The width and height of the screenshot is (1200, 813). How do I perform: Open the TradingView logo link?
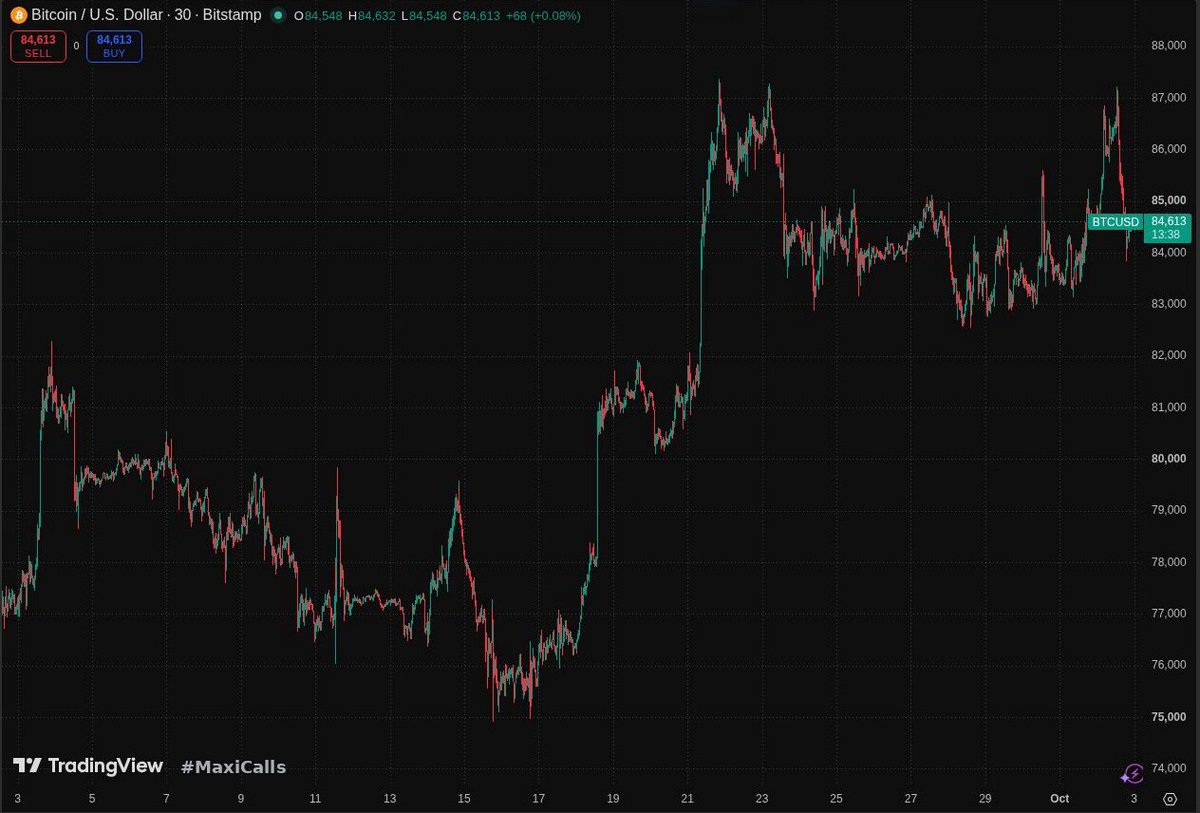pyautogui.click(x=88, y=766)
